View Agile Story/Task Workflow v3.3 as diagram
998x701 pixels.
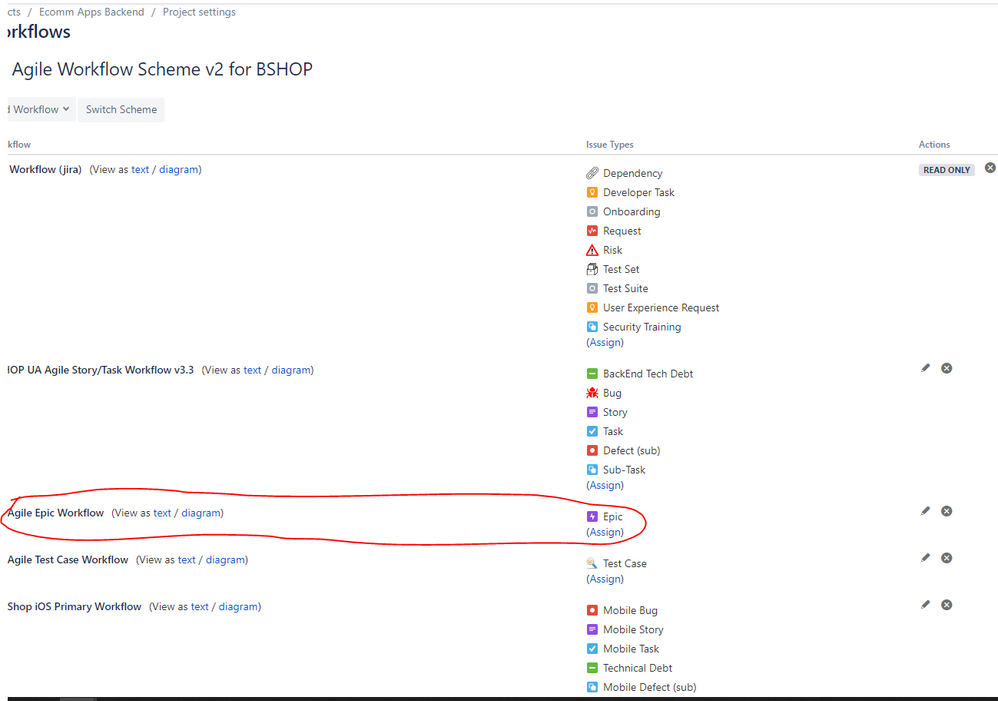click(x=292, y=370)
